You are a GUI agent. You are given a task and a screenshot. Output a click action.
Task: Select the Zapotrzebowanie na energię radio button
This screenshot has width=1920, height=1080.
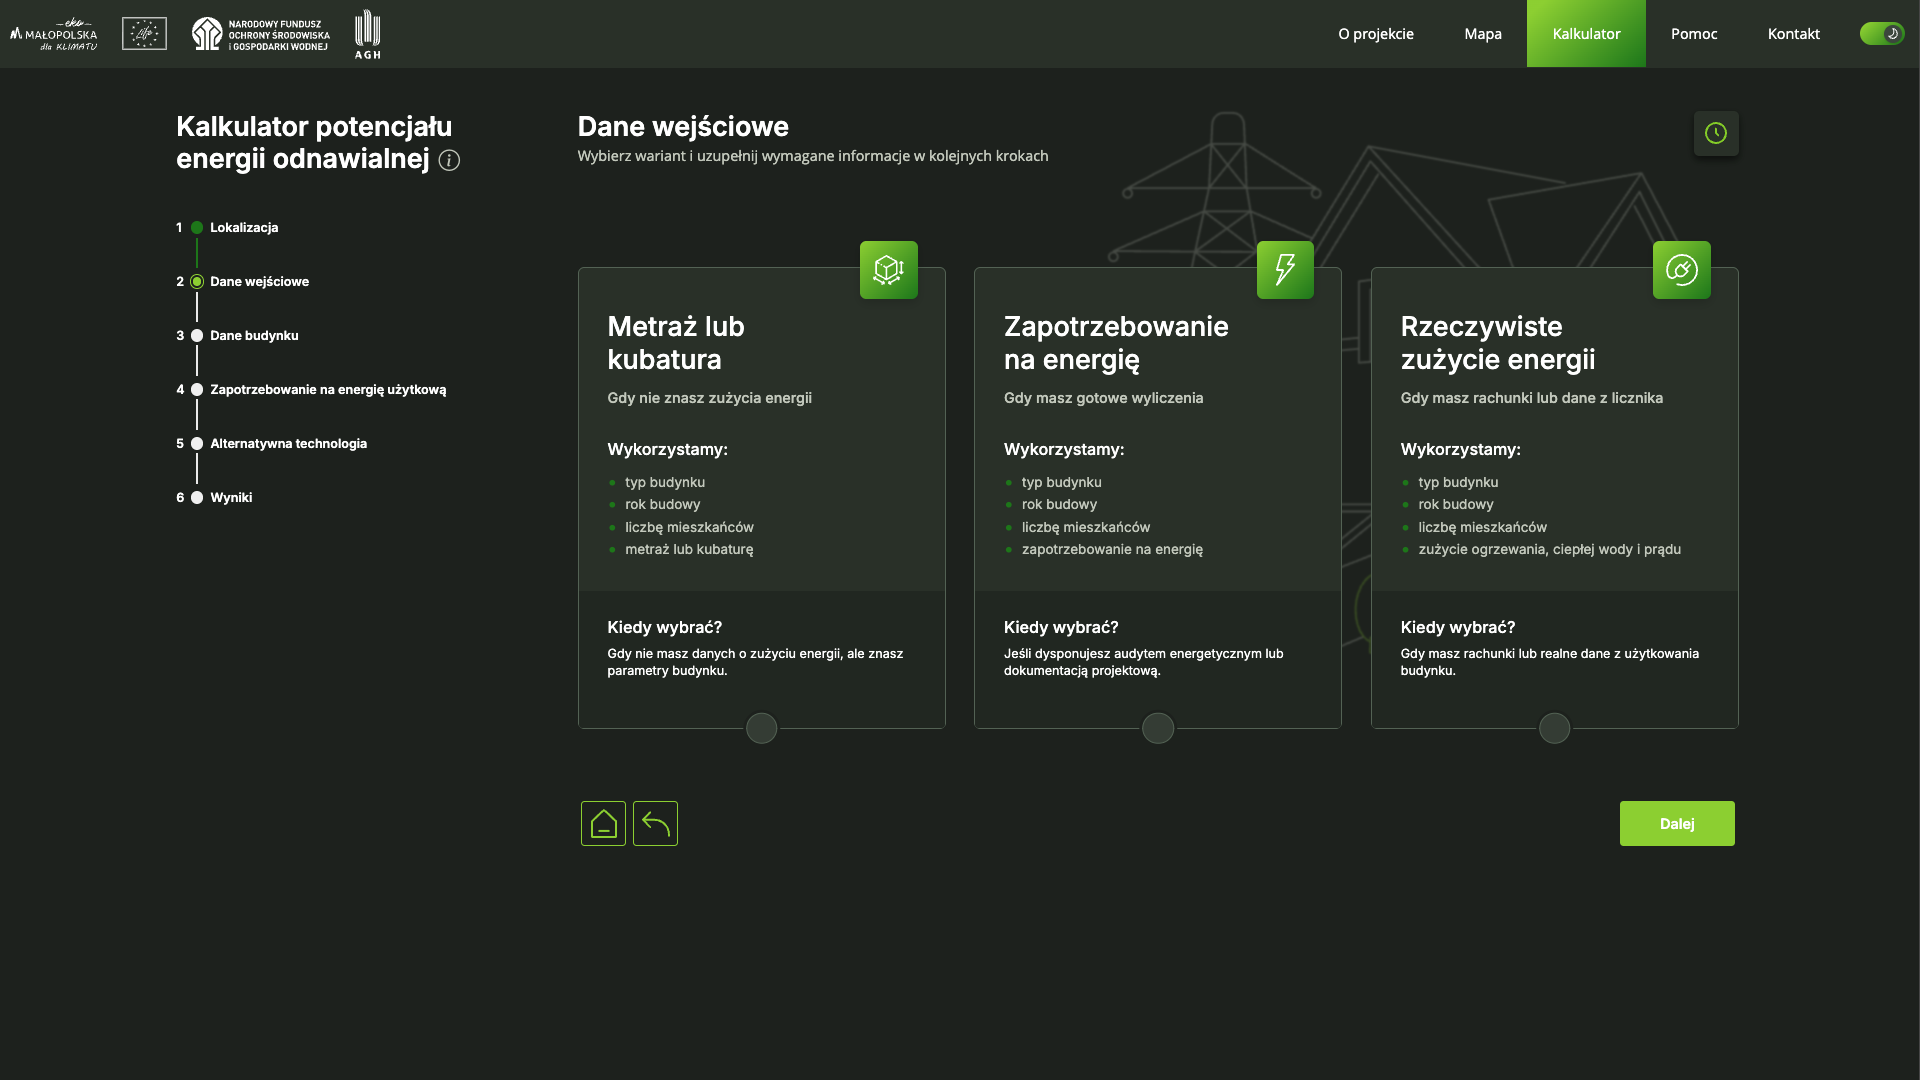point(1158,728)
